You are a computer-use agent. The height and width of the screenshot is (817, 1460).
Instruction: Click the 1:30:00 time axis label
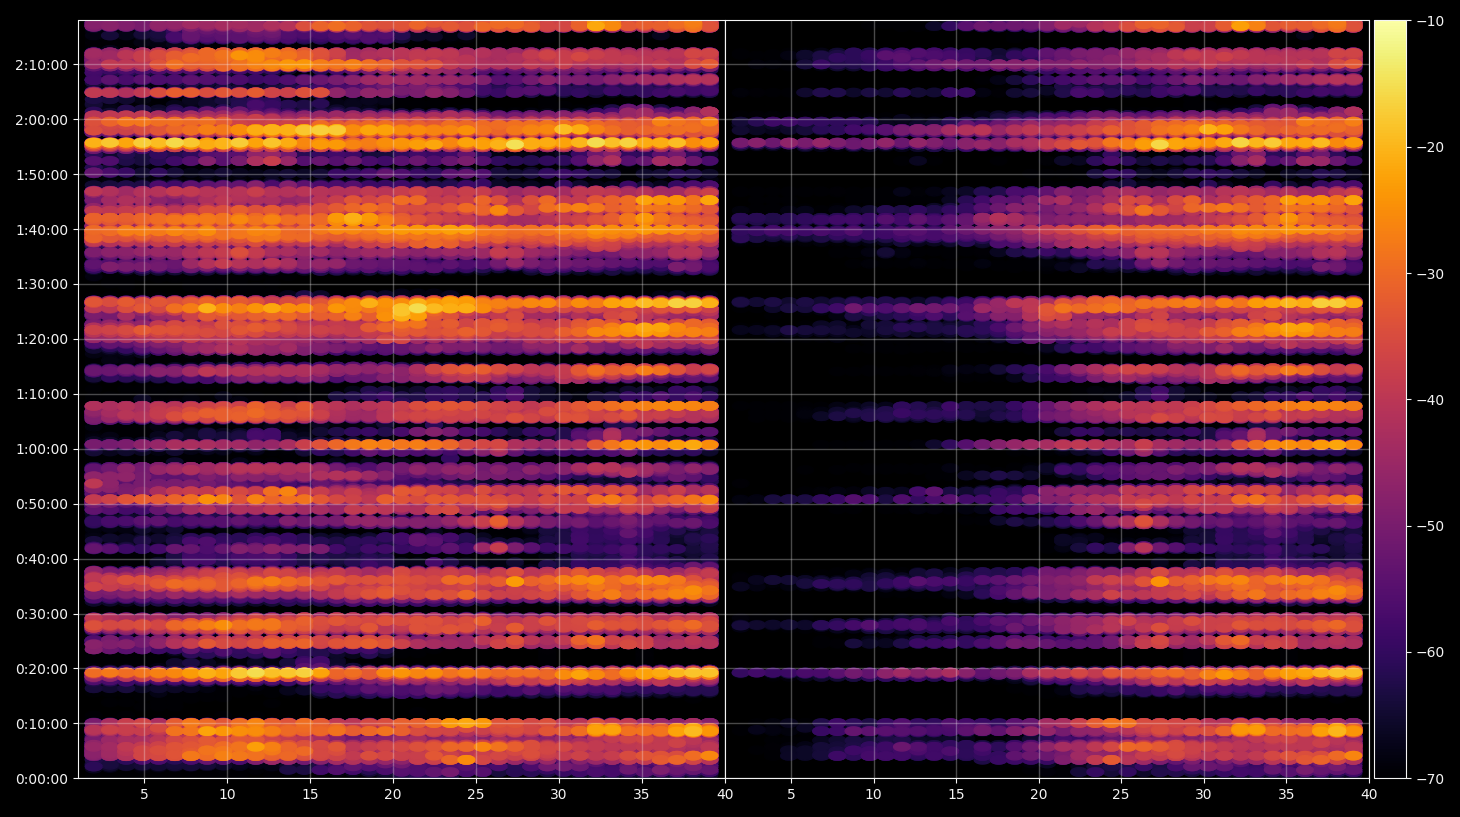point(42,284)
